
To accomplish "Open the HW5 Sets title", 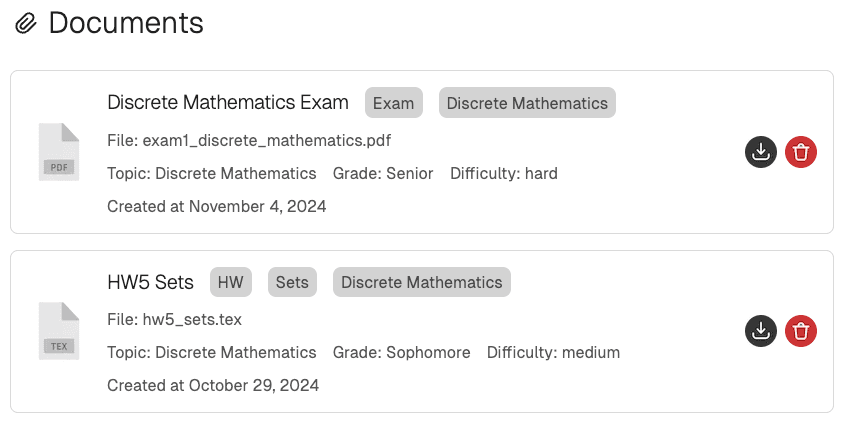I will point(150,282).
